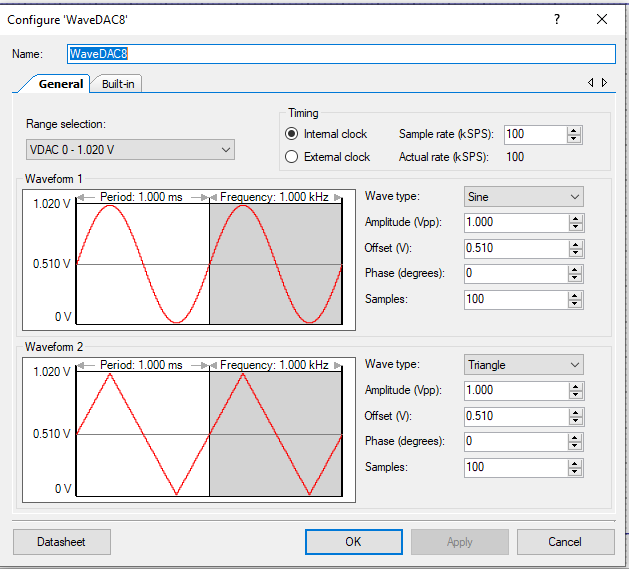Viewport: 629px width, 569px height.
Task: Click the Cancel button
Action: [x=564, y=542]
